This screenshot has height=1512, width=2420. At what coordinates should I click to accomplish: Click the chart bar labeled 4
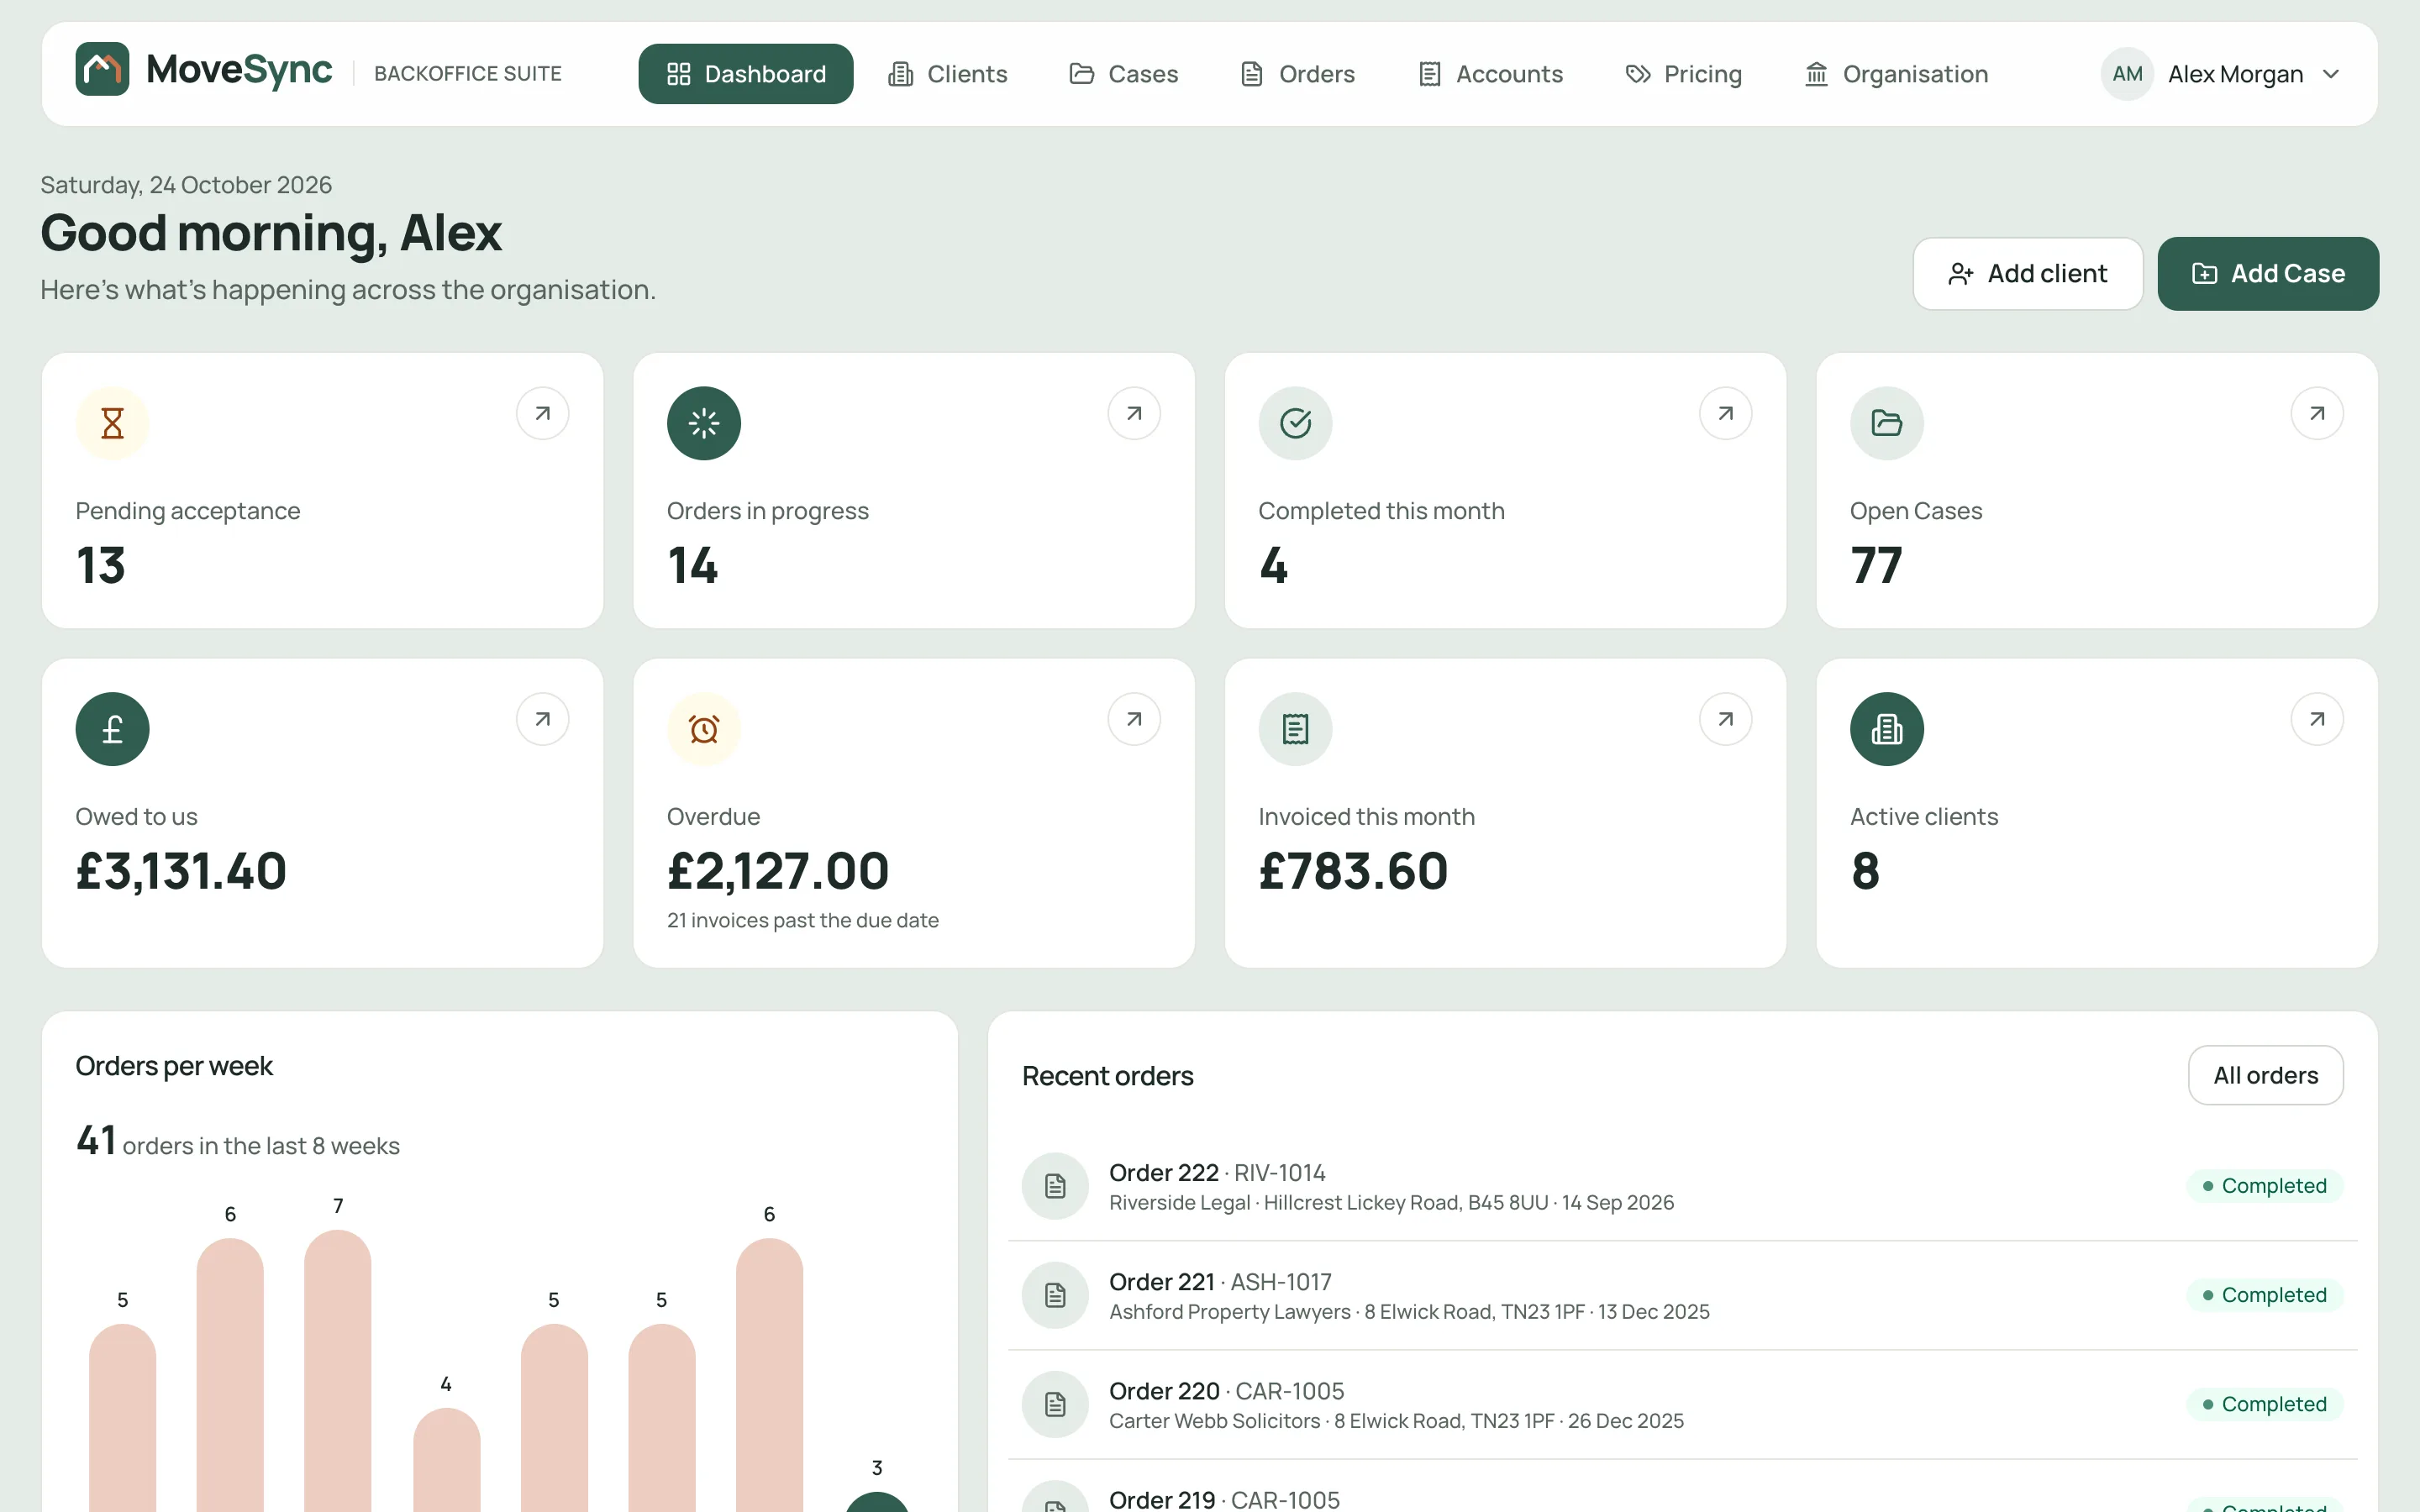(446, 1460)
